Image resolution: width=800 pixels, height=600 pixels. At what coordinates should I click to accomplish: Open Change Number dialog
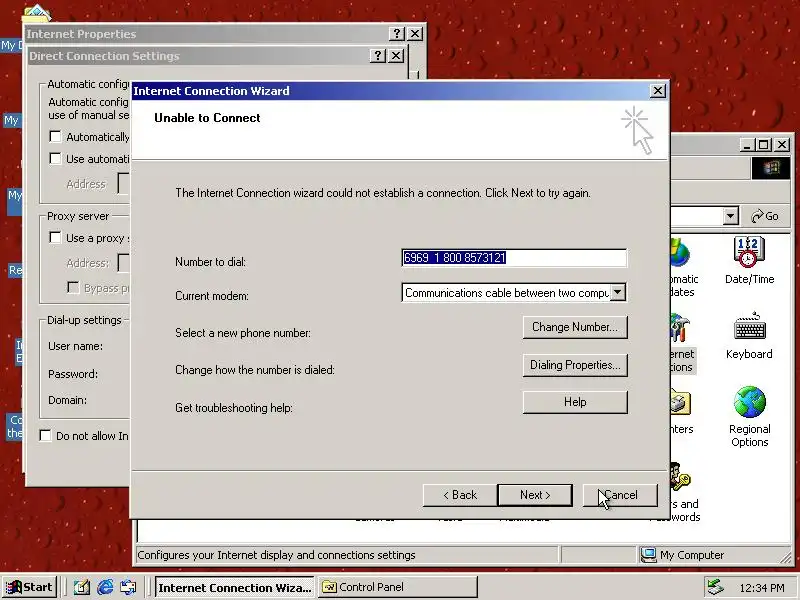575,327
